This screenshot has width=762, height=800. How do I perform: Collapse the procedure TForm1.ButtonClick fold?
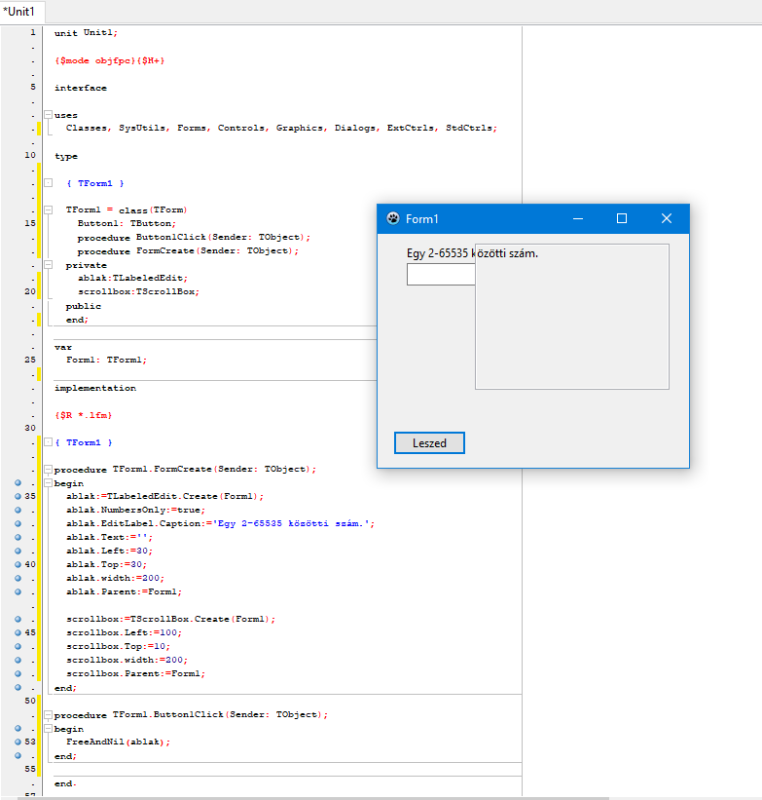pyautogui.click(x=48, y=714)
